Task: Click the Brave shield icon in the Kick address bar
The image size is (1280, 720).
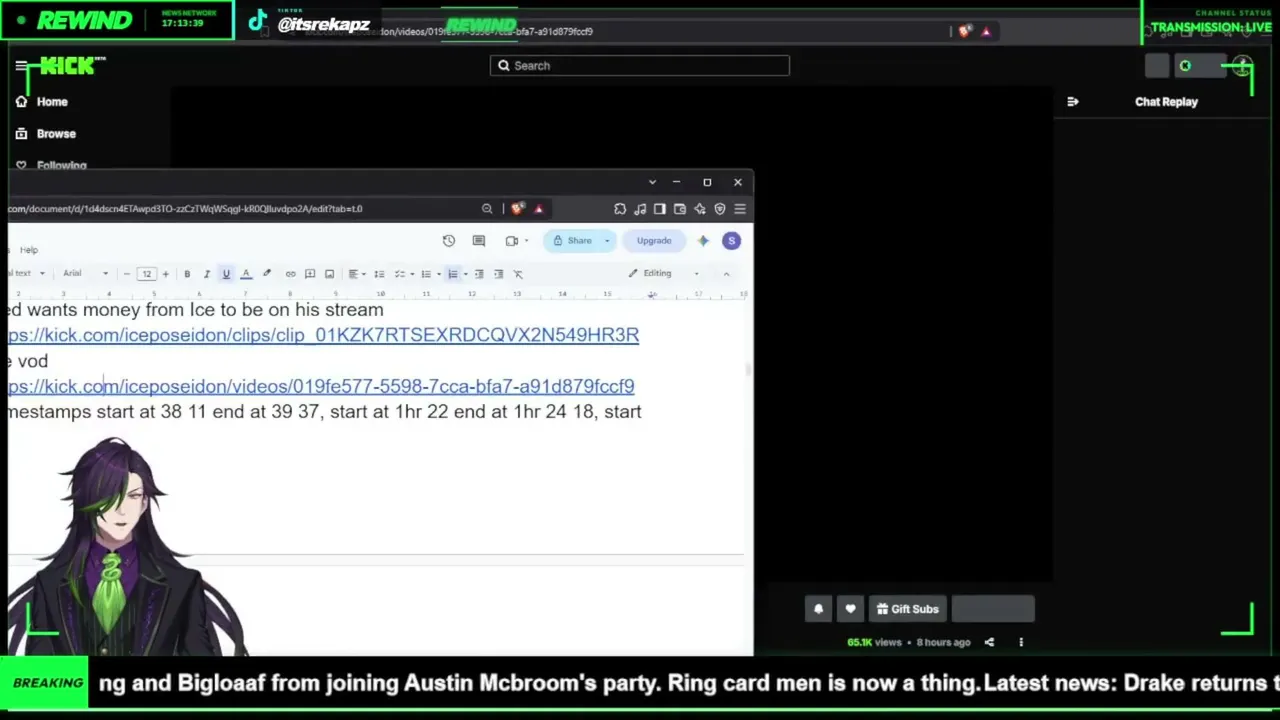Action: pyautogui.click(x=964, y=32)
